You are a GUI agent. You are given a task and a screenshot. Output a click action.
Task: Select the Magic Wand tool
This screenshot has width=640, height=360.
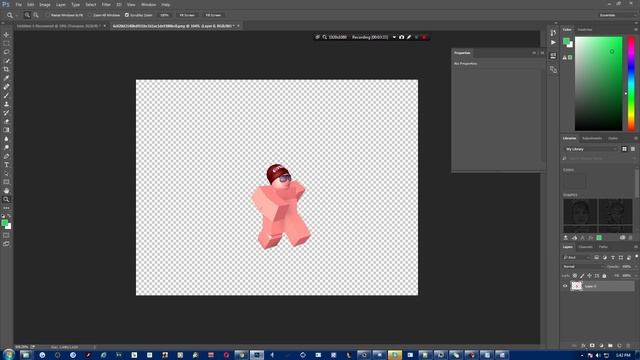tap(6, 61)
